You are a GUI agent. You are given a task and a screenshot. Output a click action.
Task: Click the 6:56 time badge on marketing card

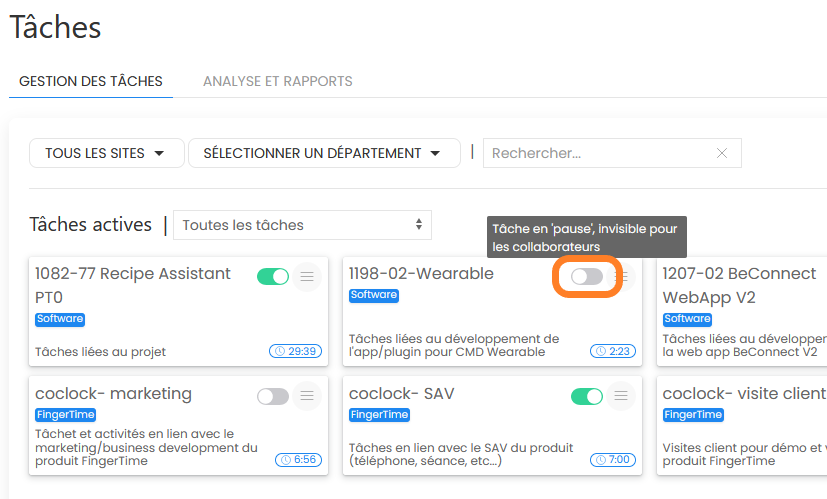click(x=298, y=460)
